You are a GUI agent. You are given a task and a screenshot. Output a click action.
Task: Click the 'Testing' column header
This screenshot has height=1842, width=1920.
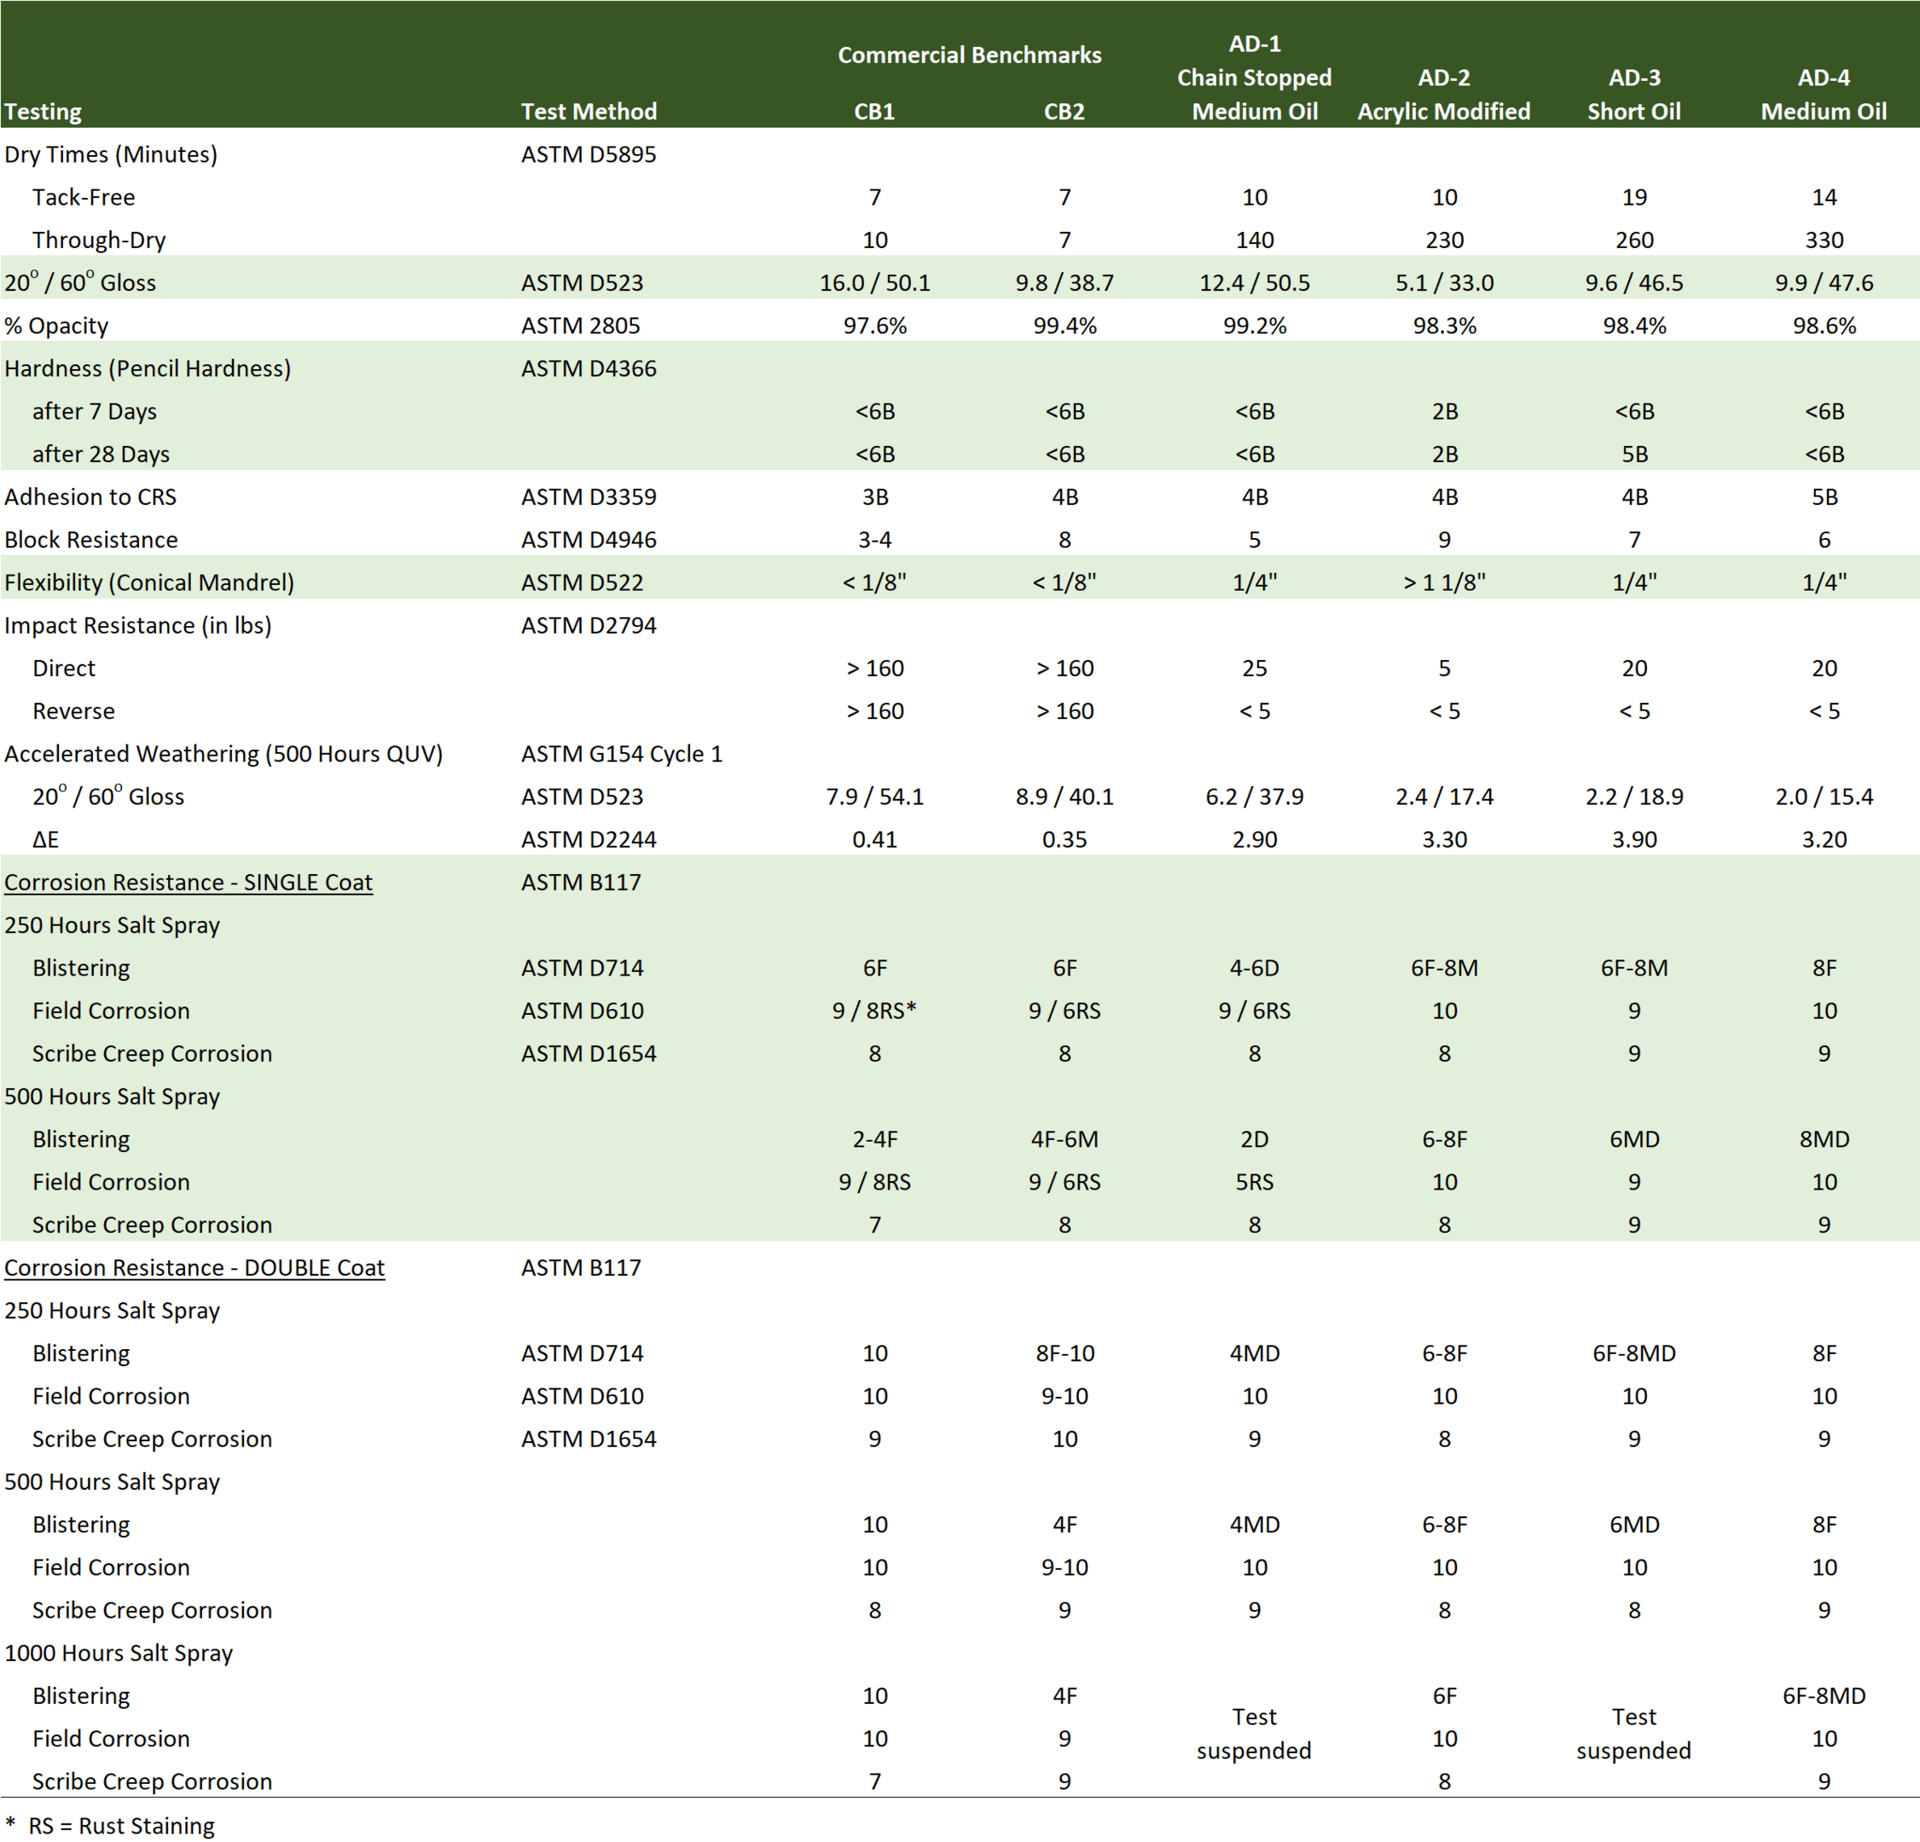pyautogui.click(x=43, y=112)
